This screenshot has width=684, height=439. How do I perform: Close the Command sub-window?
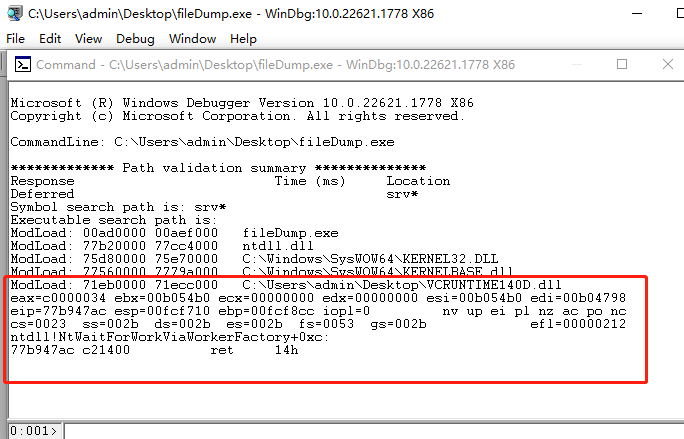tap(667, 64)
